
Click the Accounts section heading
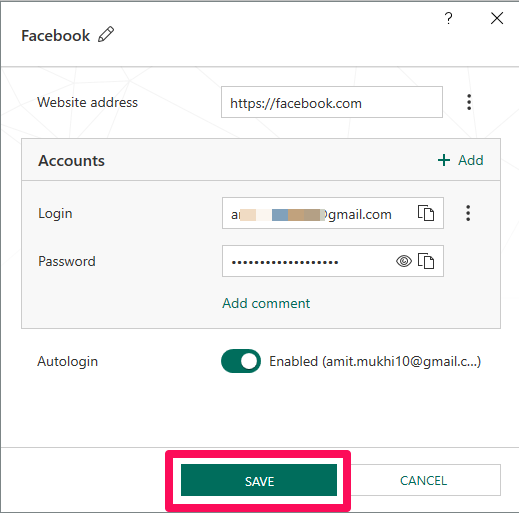click(71, 161)
